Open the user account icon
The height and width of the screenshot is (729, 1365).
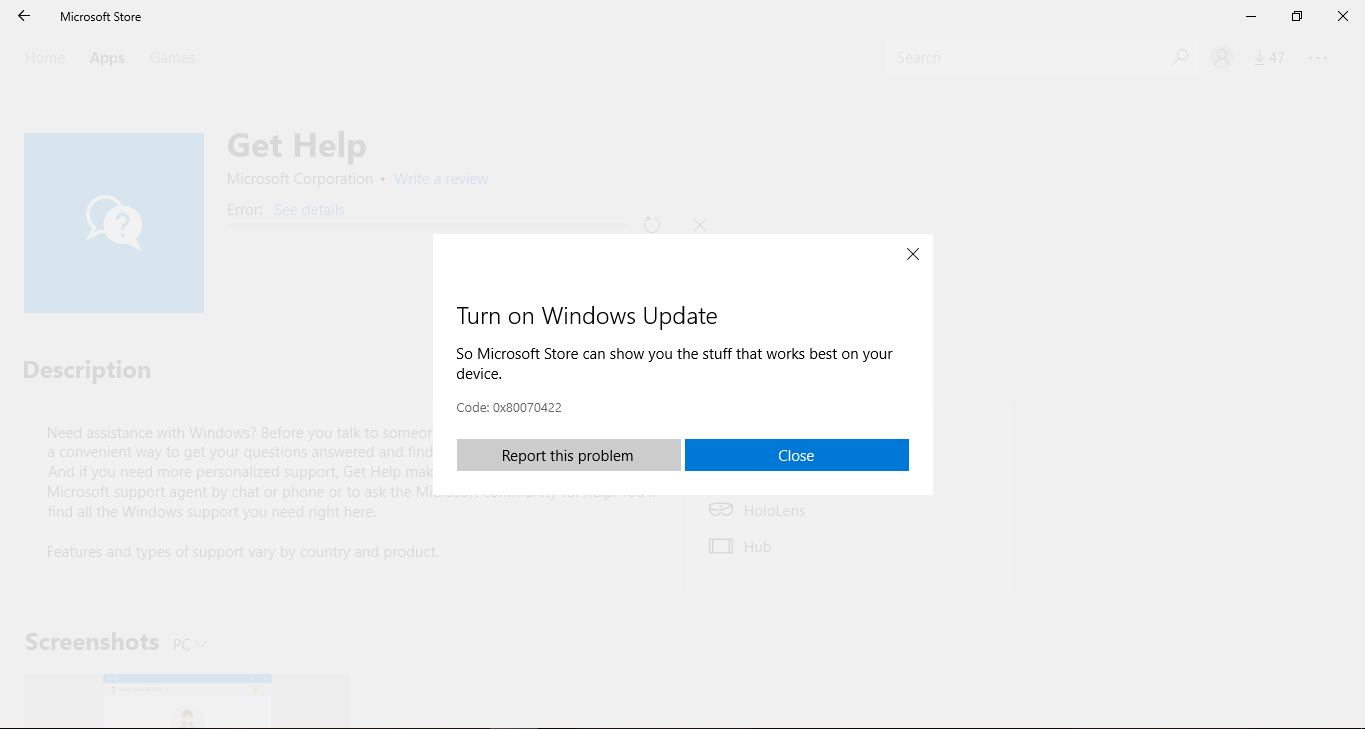(1221, 58)
